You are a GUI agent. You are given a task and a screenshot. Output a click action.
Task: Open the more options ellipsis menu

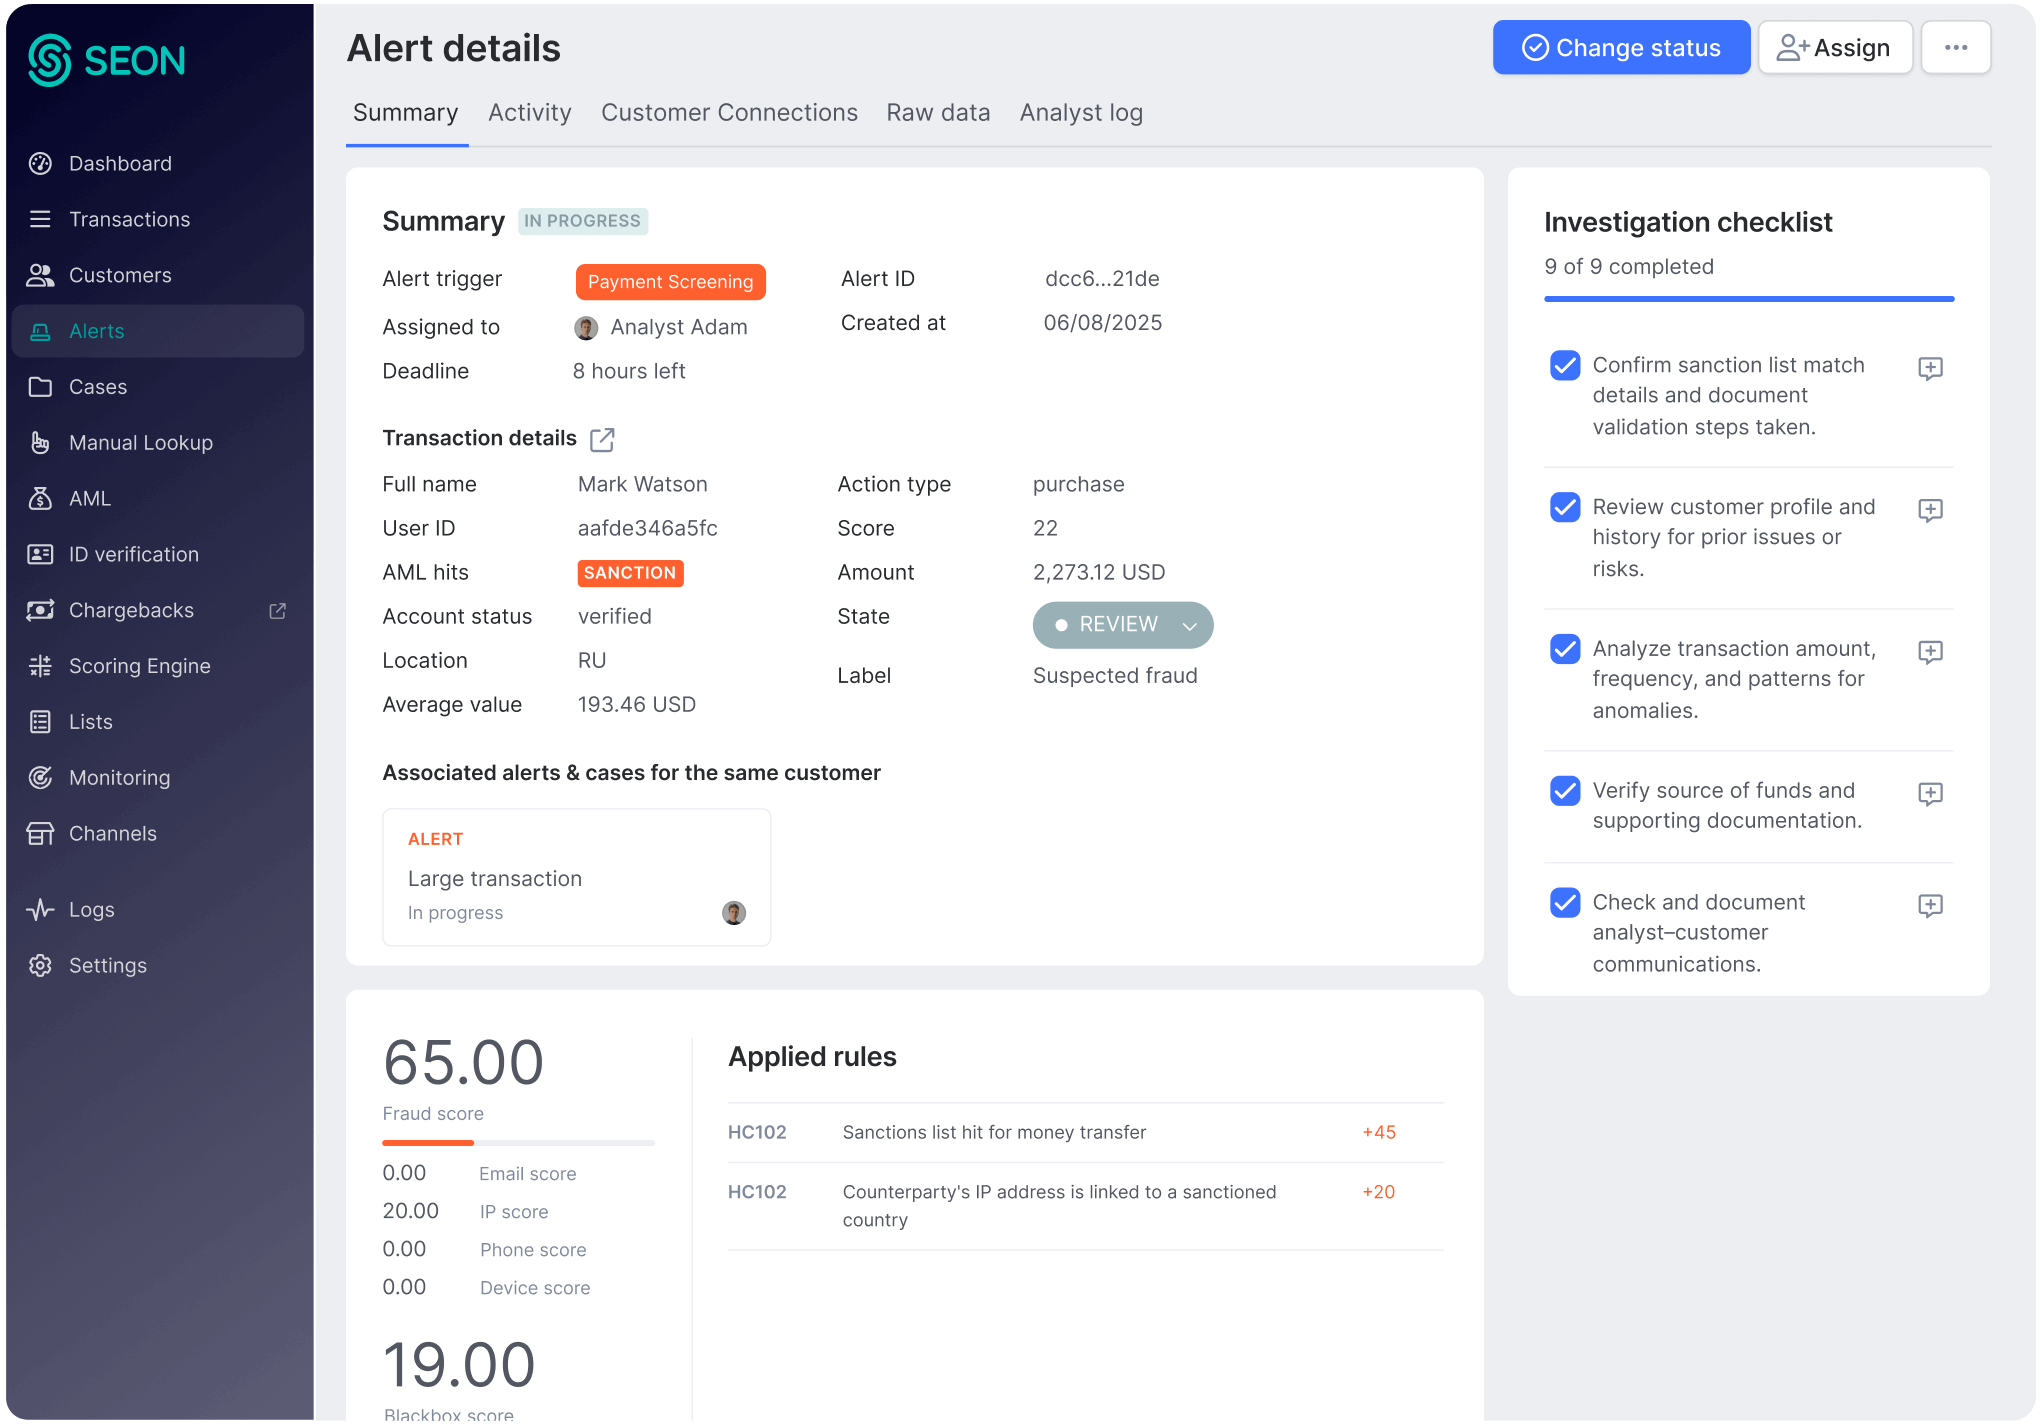1956,47
